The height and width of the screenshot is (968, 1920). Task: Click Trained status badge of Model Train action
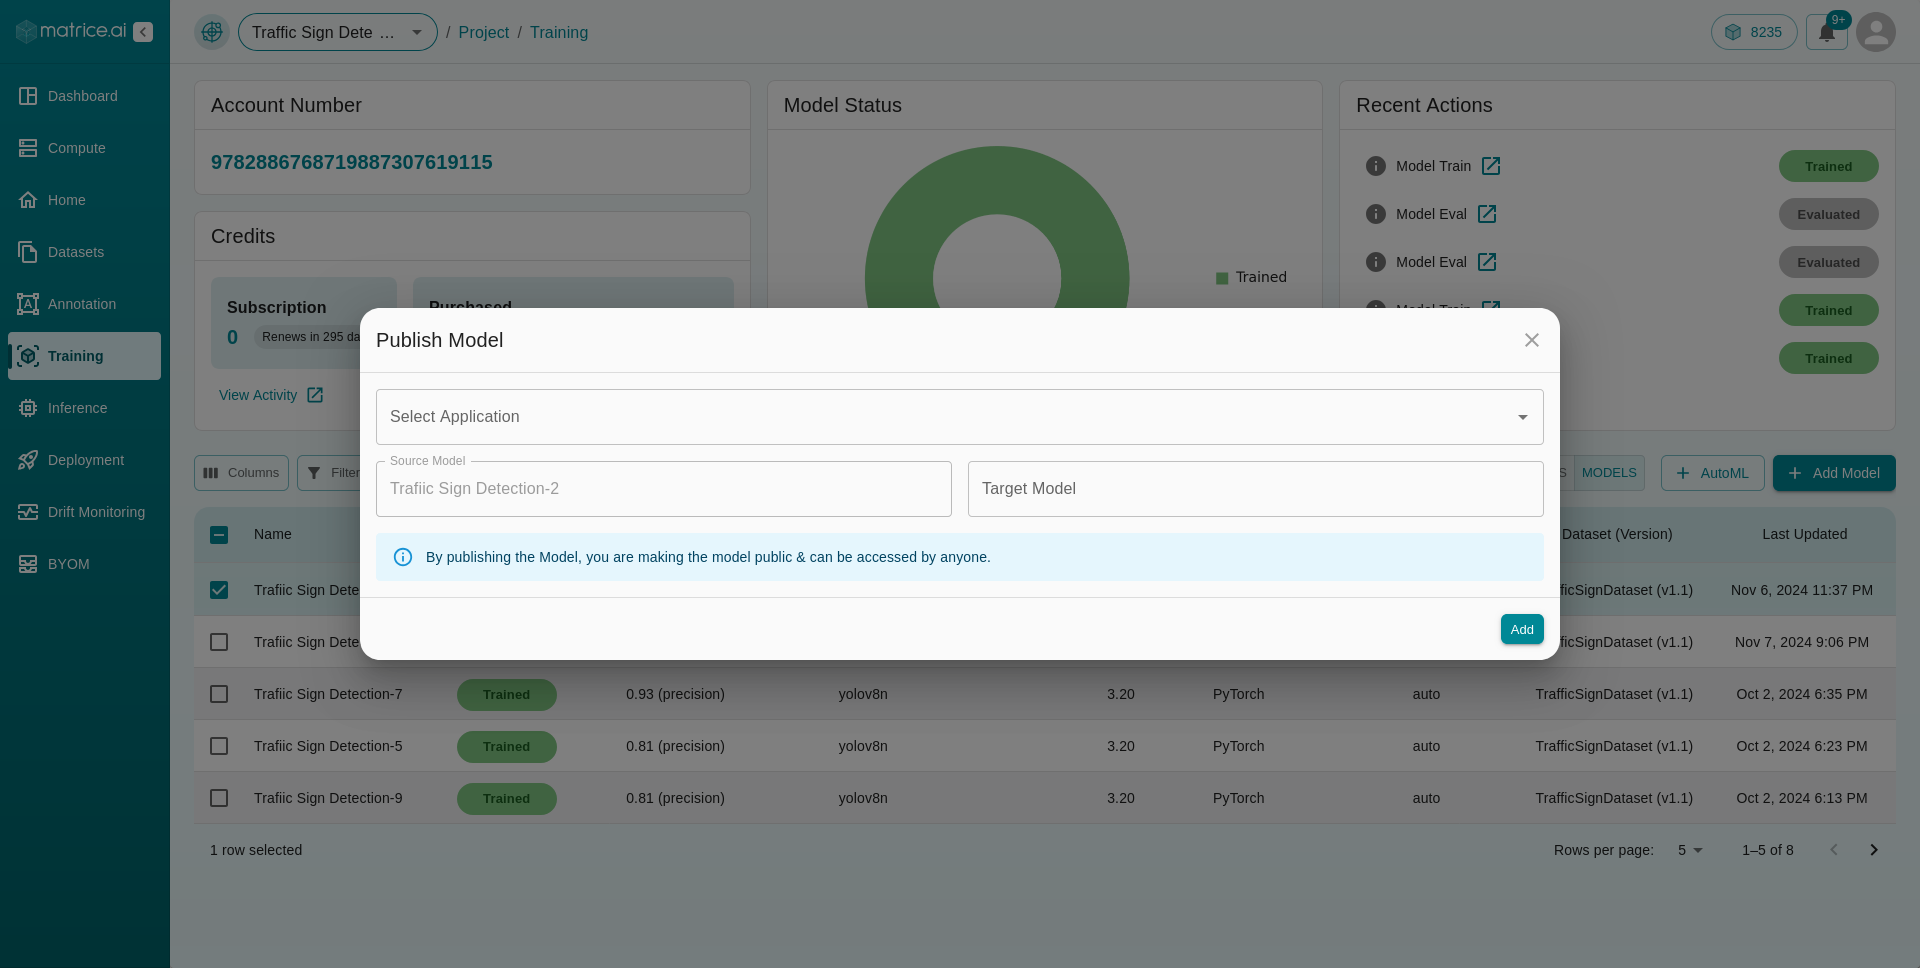click(x=1828, y=166)
